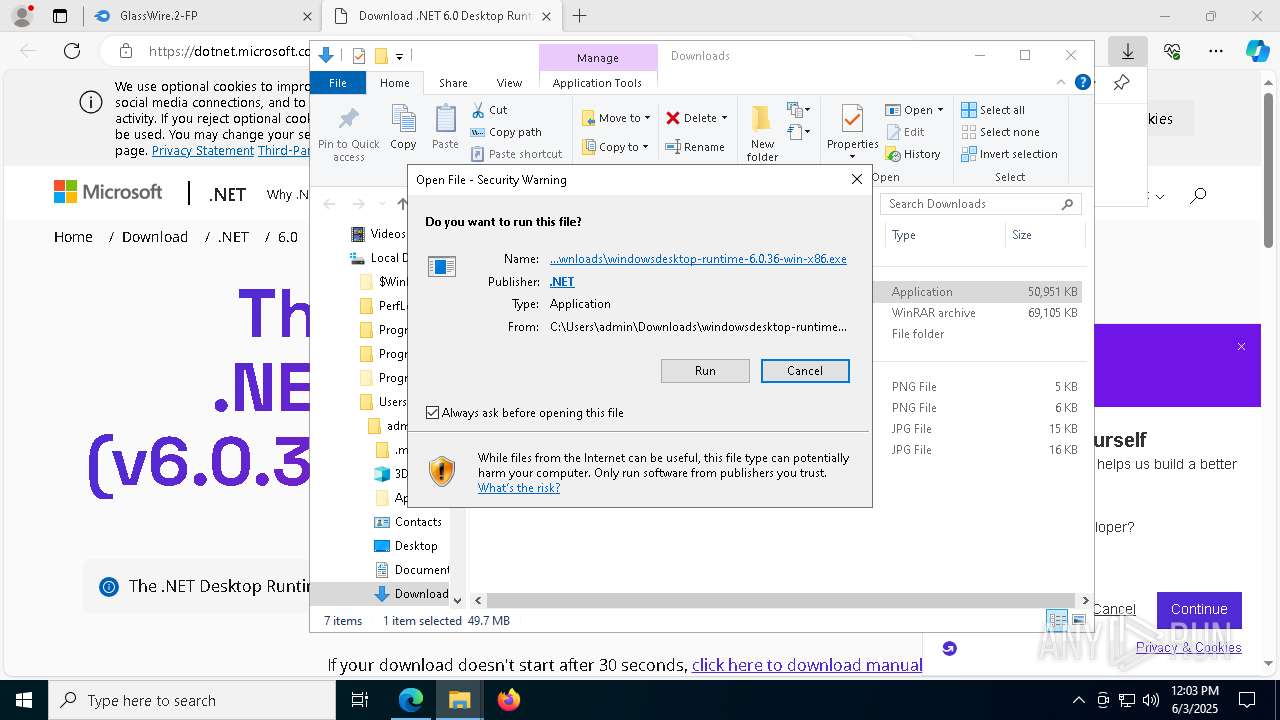The width and height of the screenshot is (1280, 720).
Task: Click the Rename button in ribbon
Action: 695,147
